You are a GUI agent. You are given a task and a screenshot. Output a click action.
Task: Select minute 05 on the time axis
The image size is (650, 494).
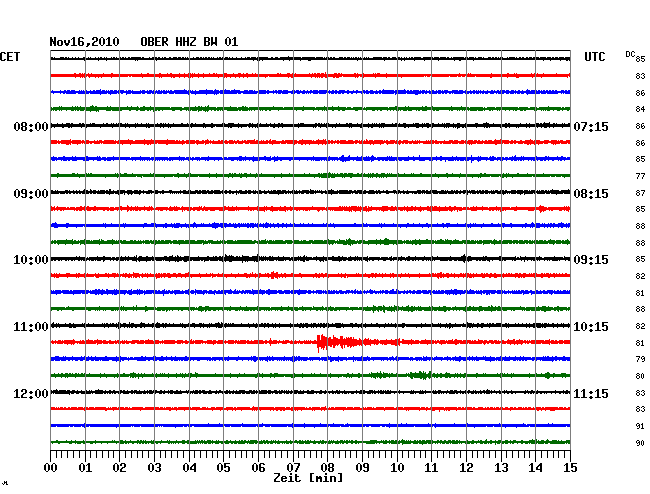pyautogui.click(x=223, y=468)
